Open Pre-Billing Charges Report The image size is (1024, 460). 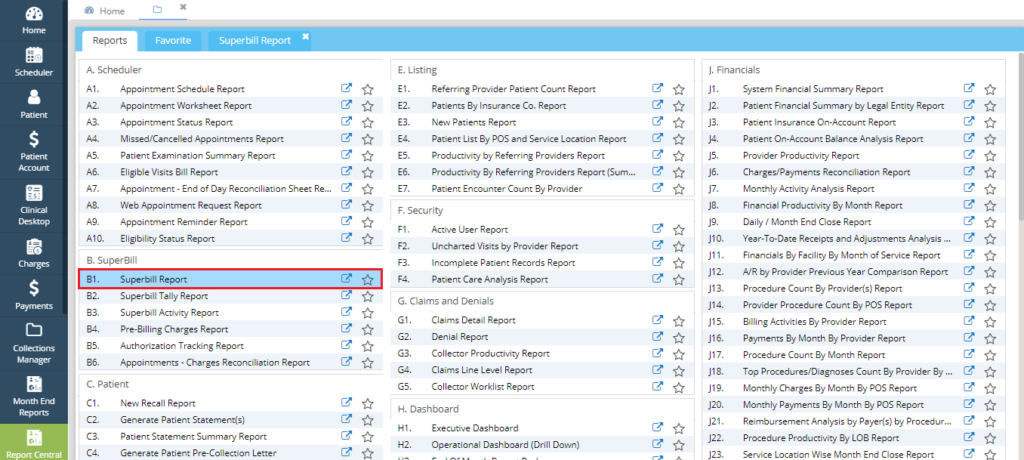pos(174,329)
